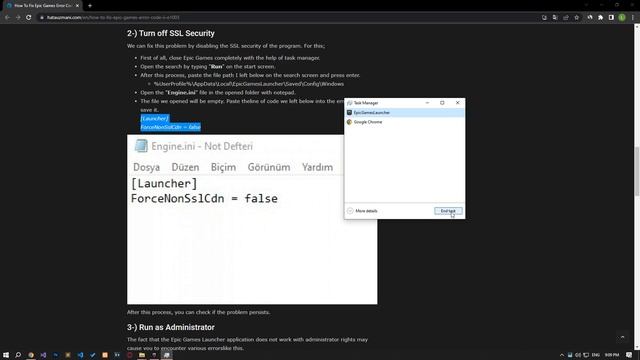This screenshot has width=640, height=360.
Task: Open Windows Start menu
Action: (6, 355)
